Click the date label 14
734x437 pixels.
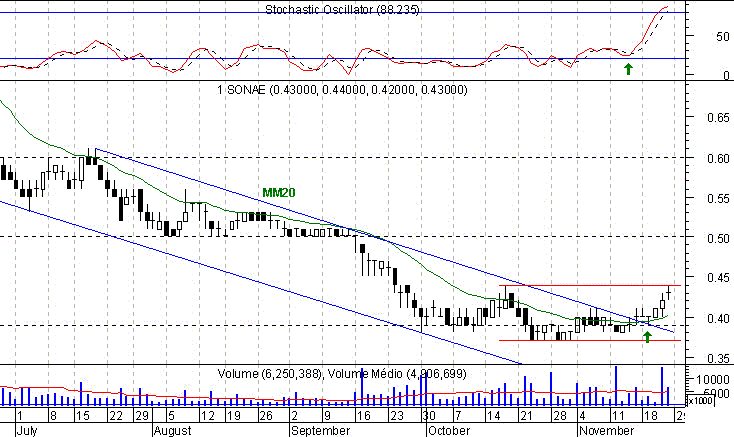493,416
